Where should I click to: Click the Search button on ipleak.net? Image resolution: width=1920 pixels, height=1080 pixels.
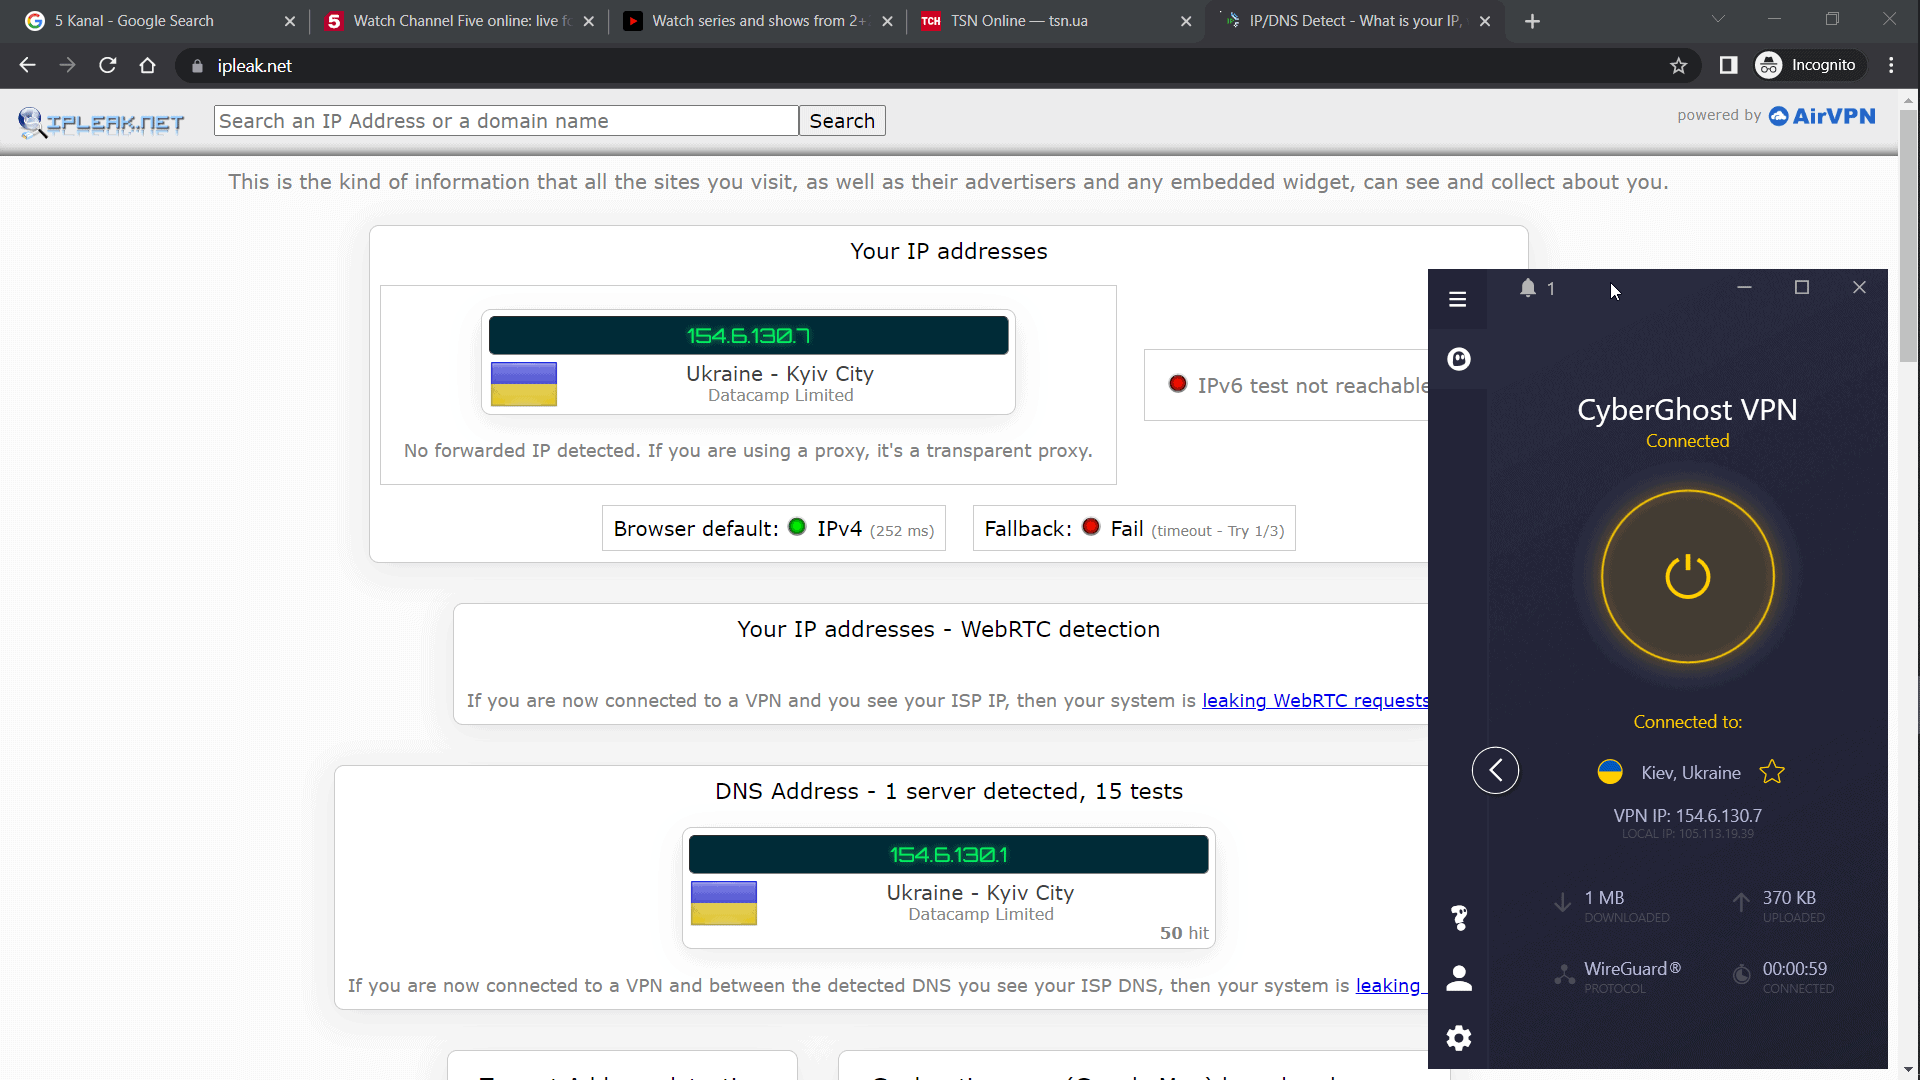[842, 121]
